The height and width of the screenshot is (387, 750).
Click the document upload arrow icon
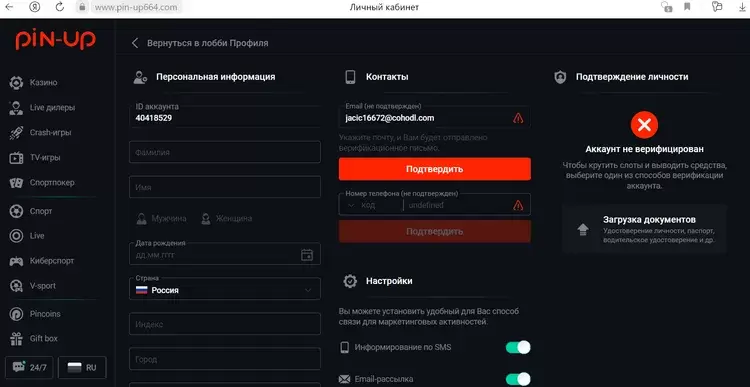(x=583, y=230)
